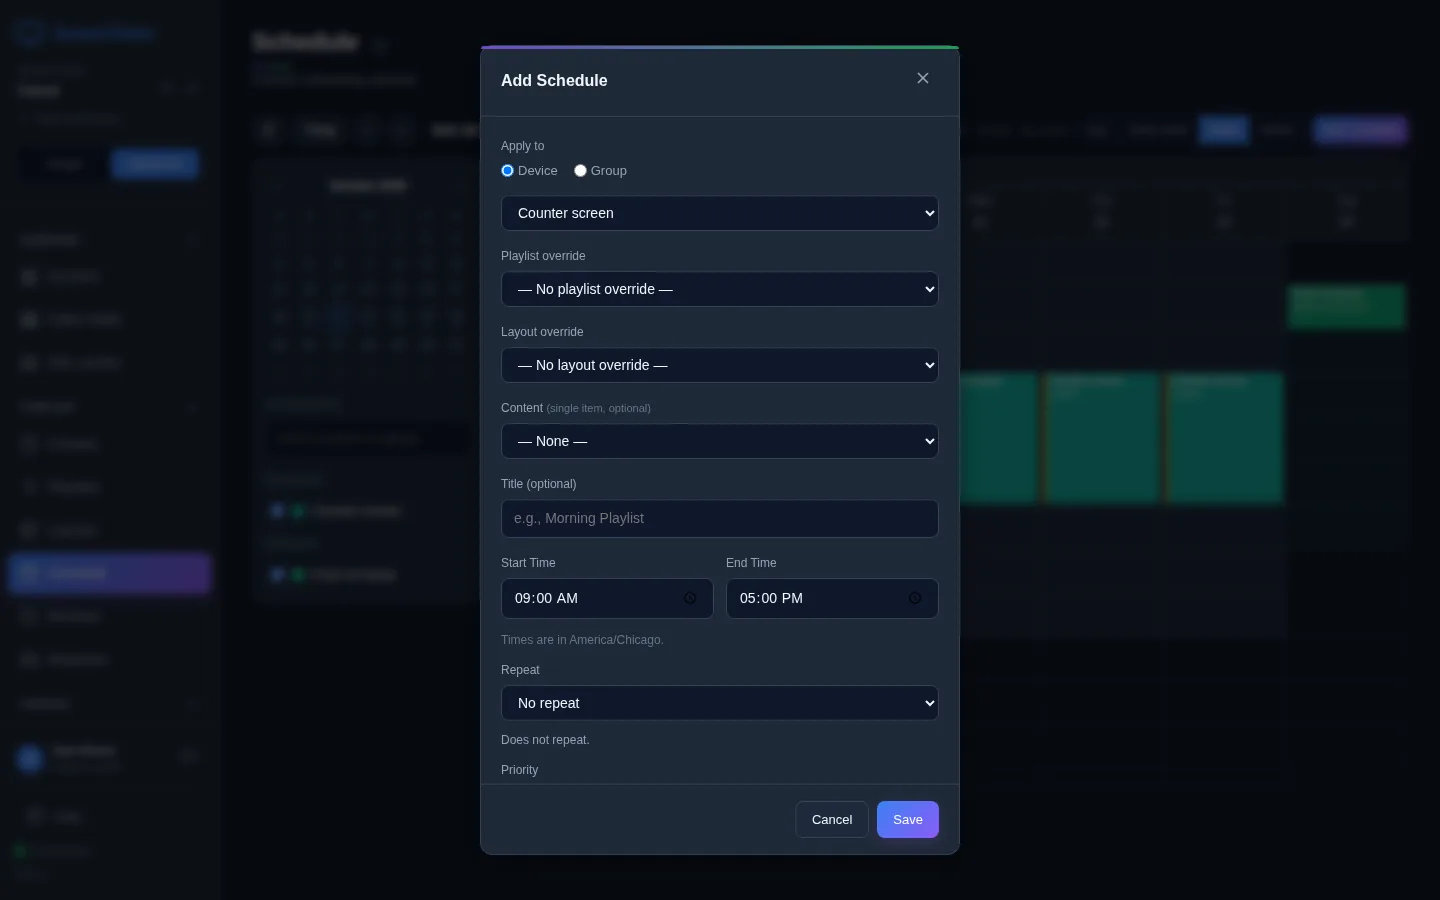Open the End Time clock picker icon

click(x=915, y=598)
